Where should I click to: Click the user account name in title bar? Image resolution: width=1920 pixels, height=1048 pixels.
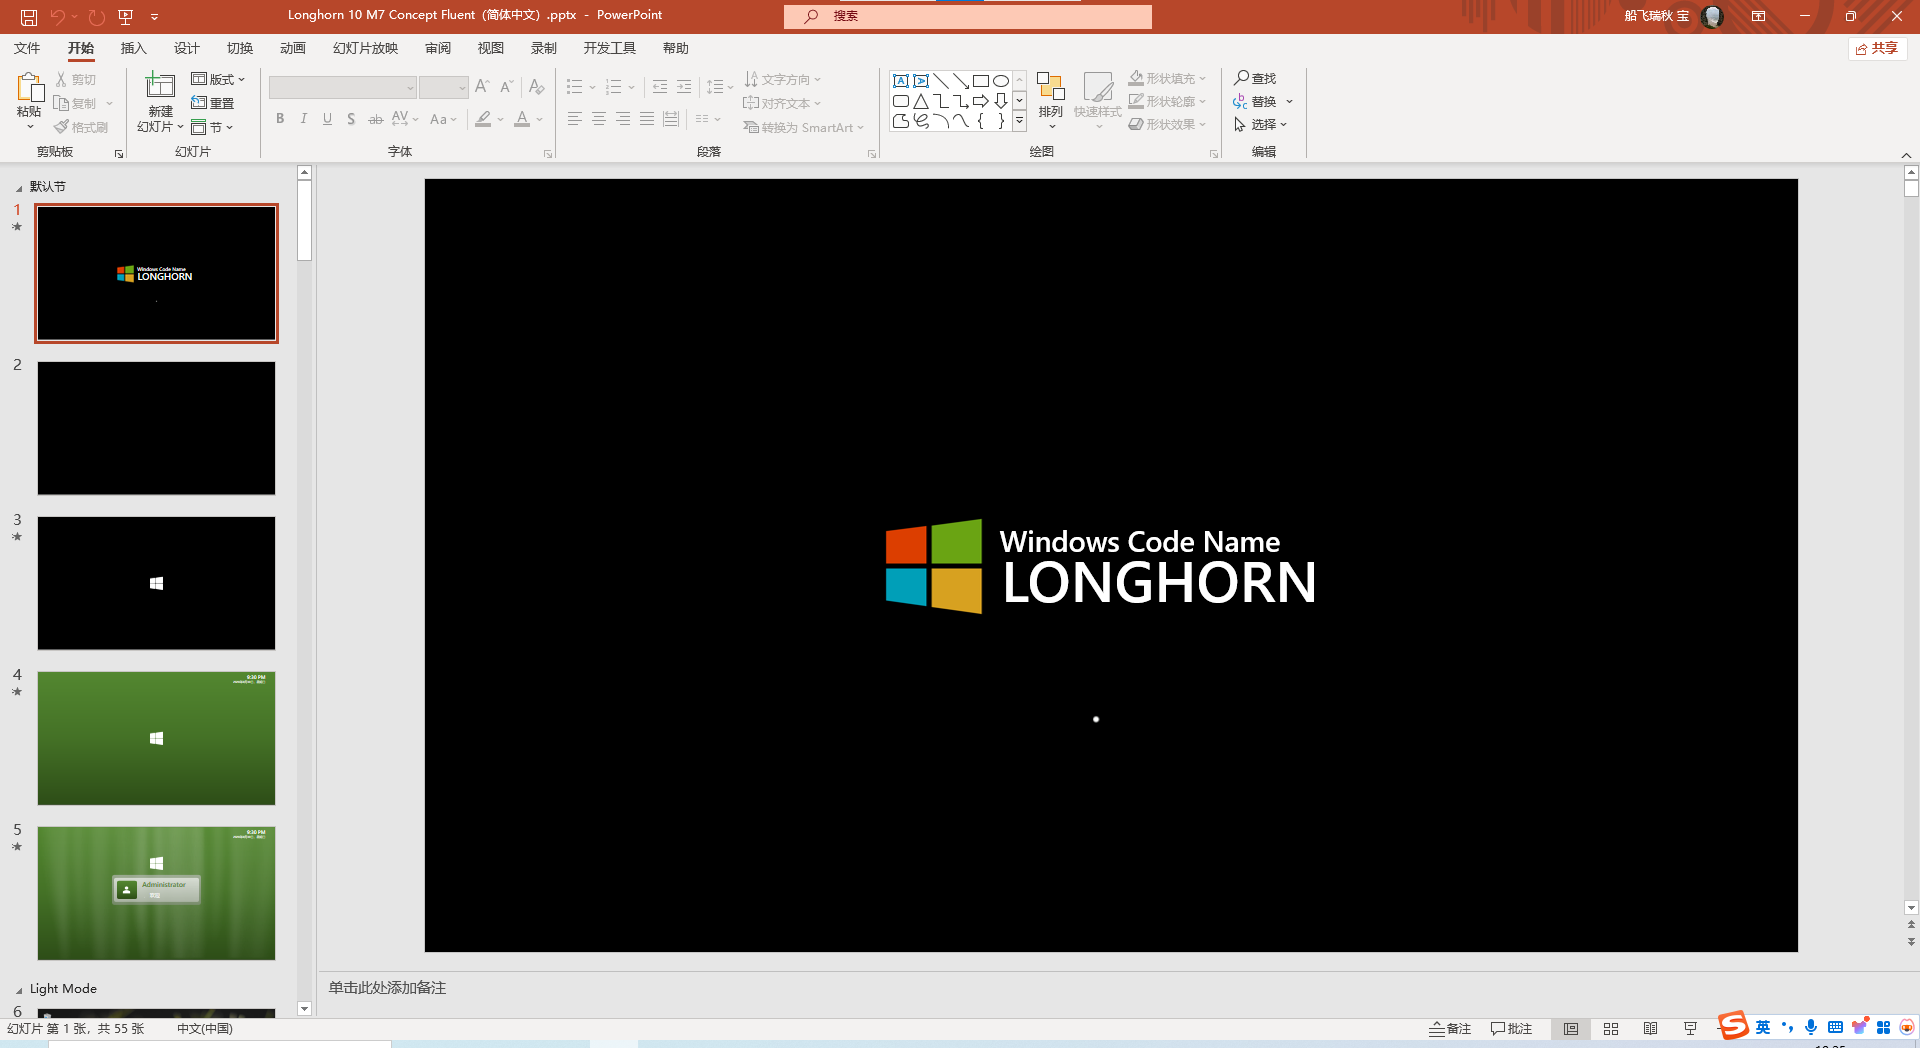tap(1657, 16)
